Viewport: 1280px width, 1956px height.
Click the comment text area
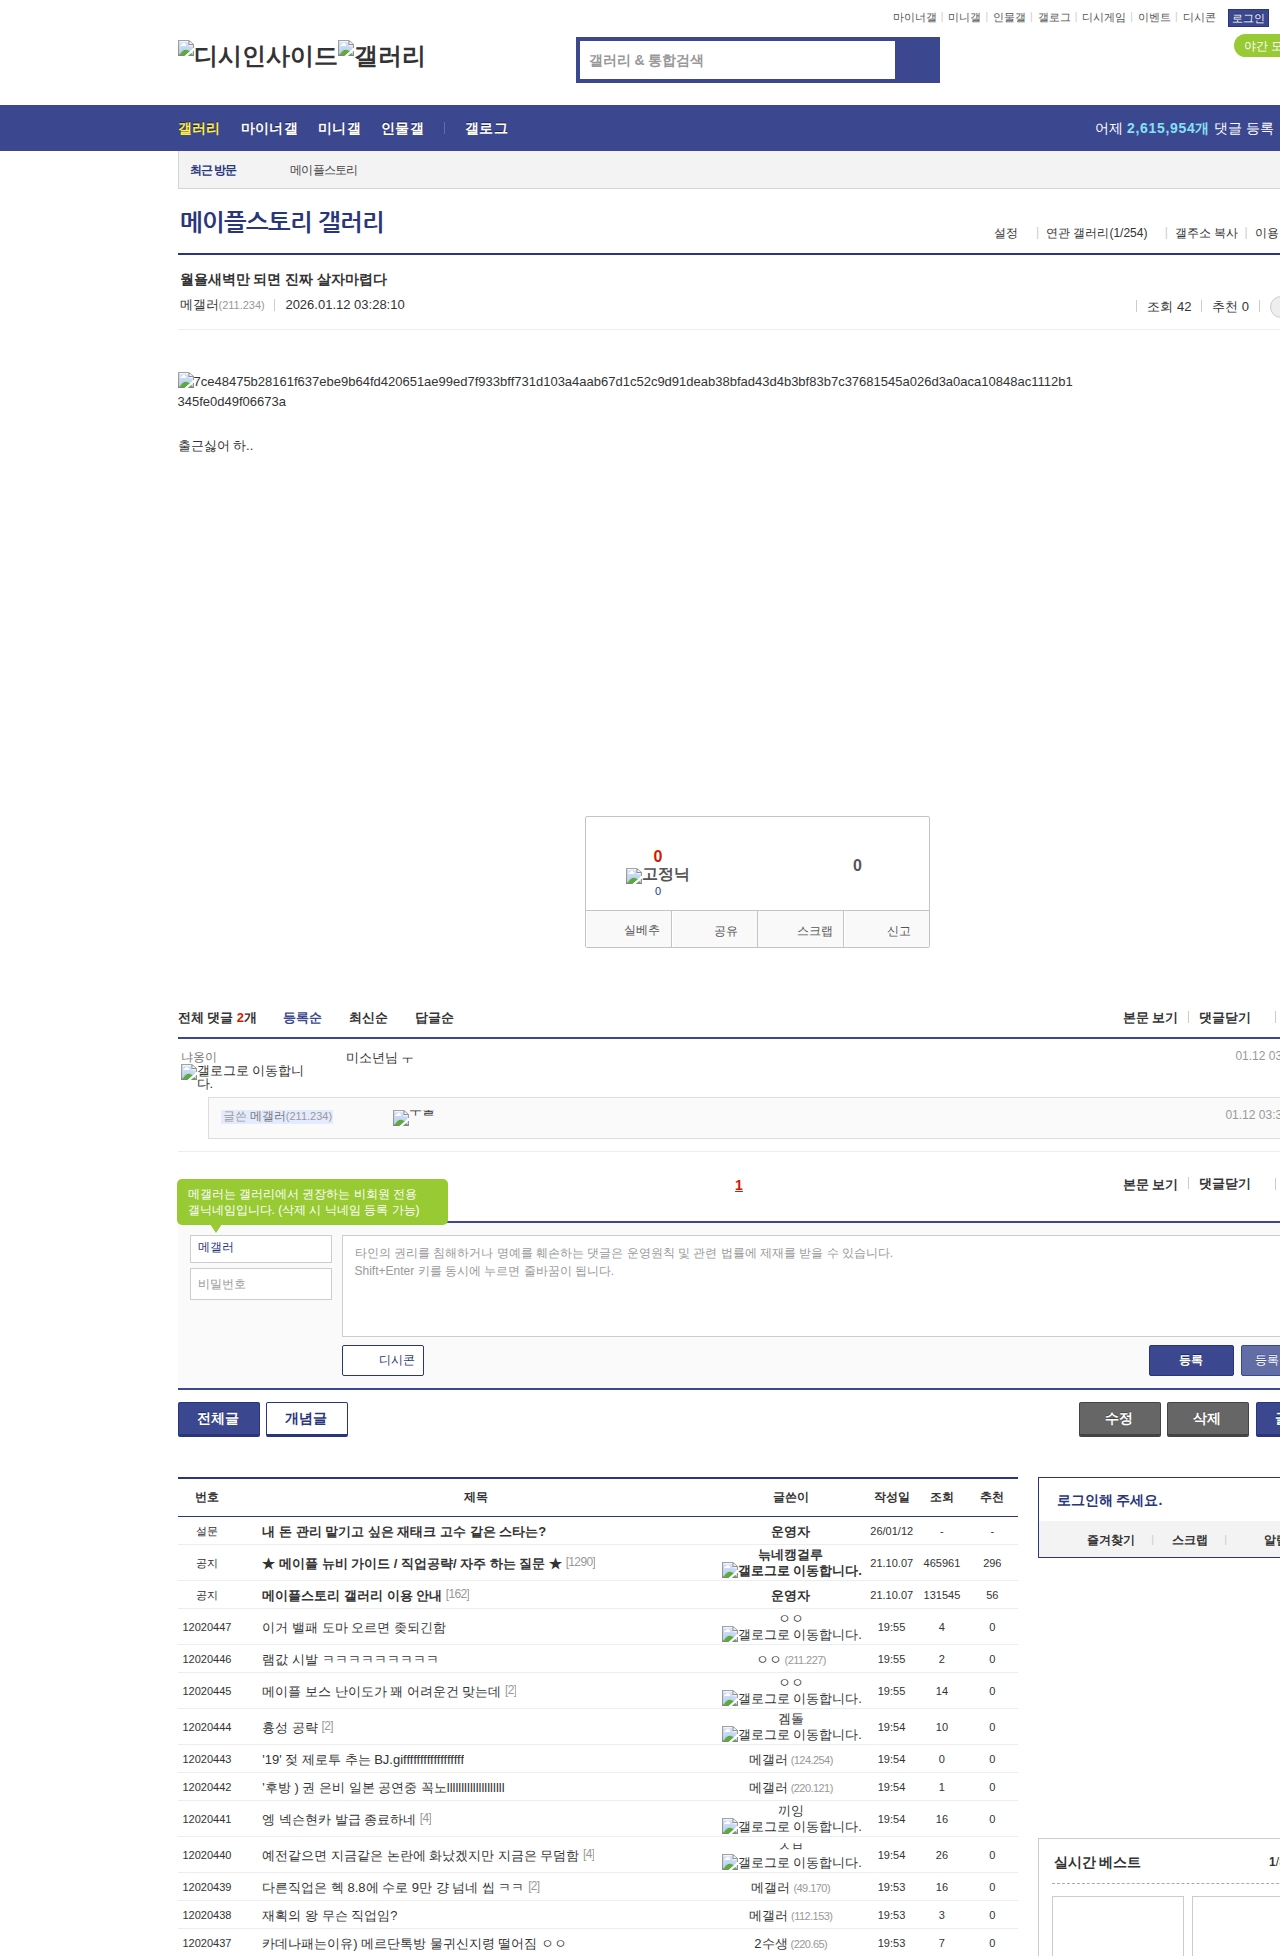811,1286
